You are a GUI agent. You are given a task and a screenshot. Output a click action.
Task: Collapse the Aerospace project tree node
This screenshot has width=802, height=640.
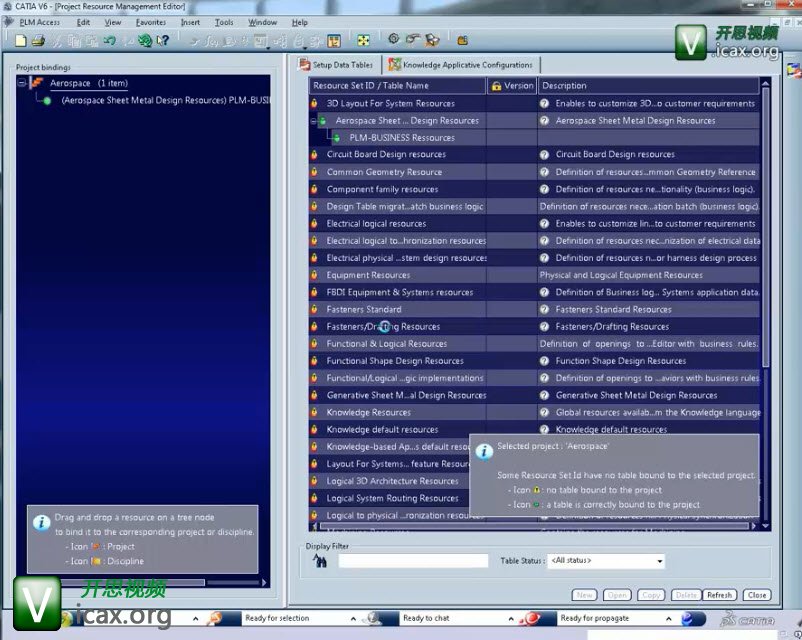[x=21, y=83]
